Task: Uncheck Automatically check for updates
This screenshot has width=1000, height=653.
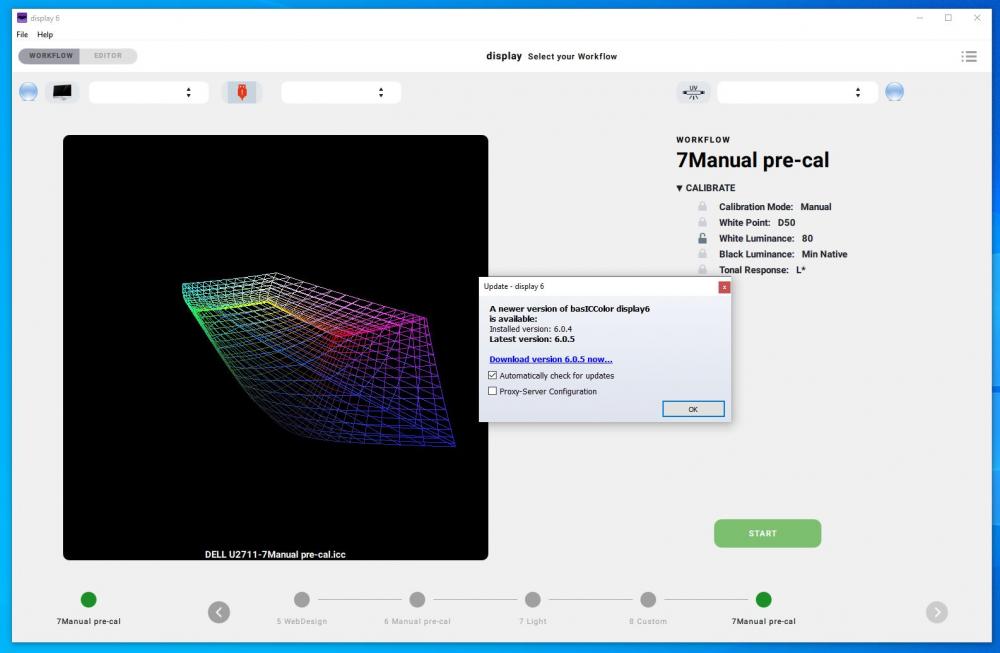Action: point(492,376)
